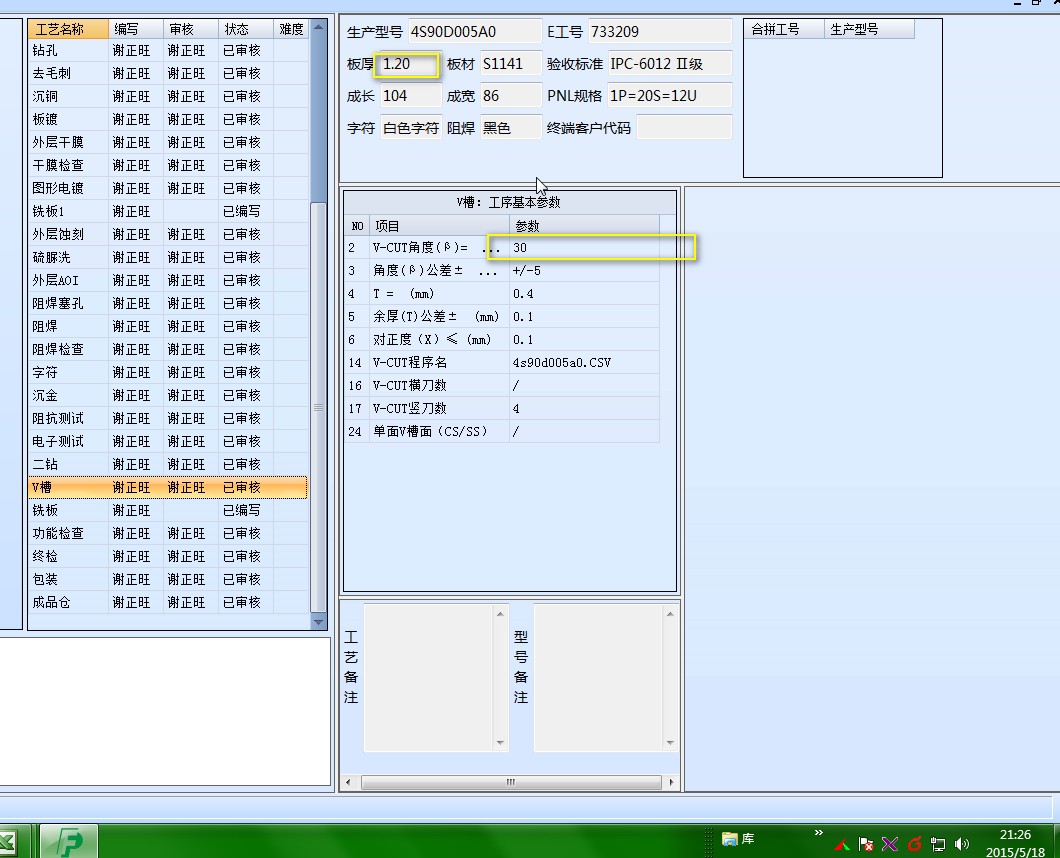Open the 库 library folder in taskbar
The height and width of the screenshot is (858, 1060).
coord(738,839)
